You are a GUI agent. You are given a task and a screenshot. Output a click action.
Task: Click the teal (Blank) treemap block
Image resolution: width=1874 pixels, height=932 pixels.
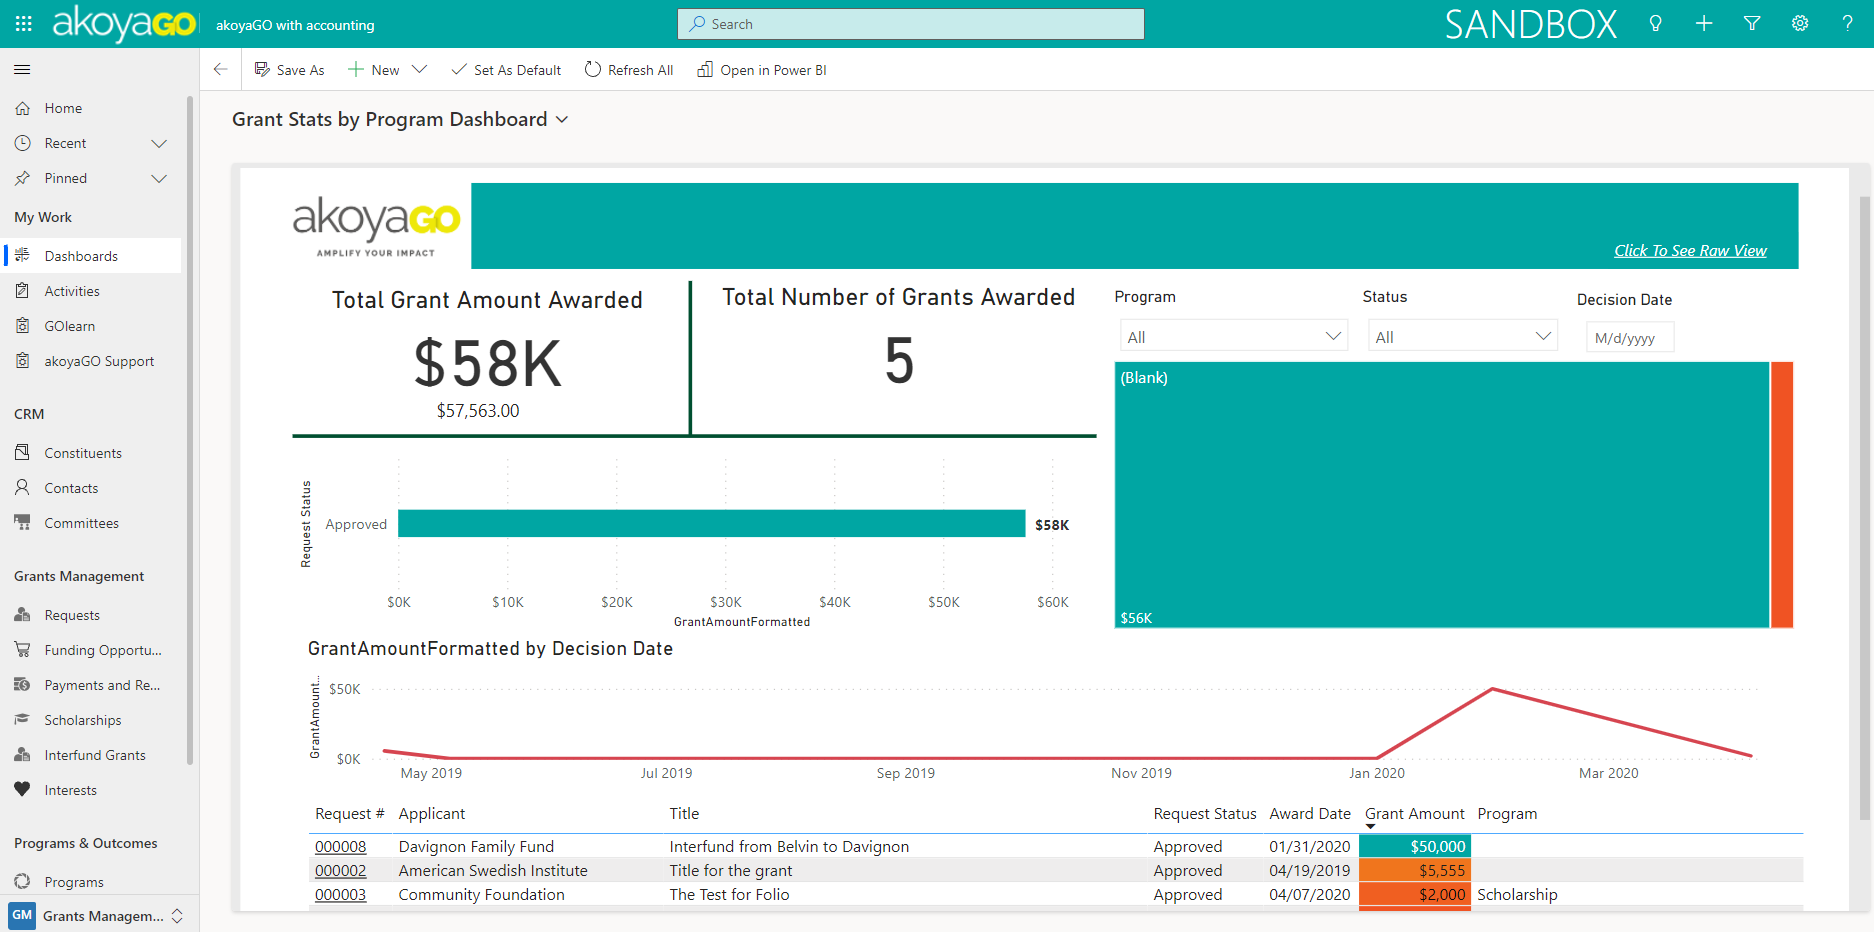coord(1441,495)
